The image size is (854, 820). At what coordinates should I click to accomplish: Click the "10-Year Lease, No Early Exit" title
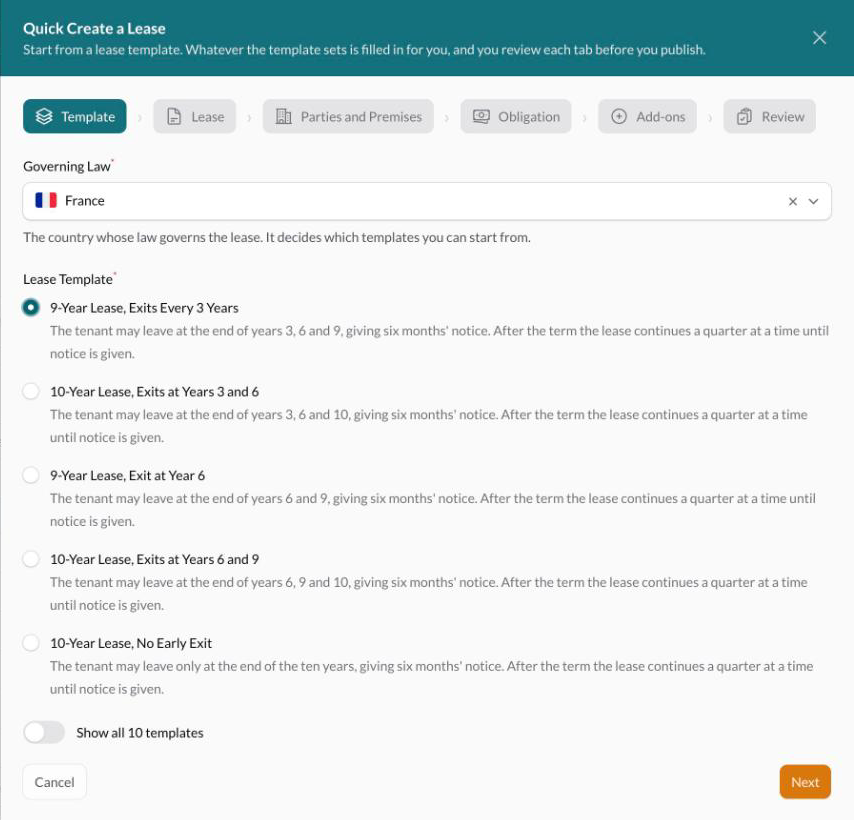click(131, 643)
